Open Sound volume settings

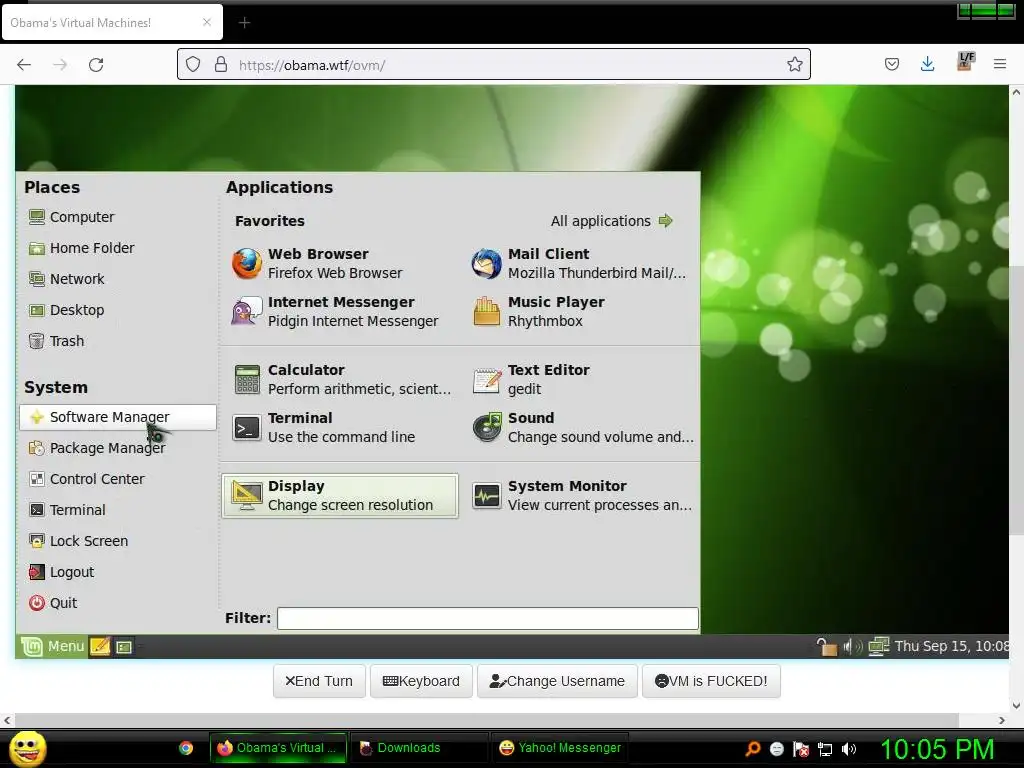point(581,428)
